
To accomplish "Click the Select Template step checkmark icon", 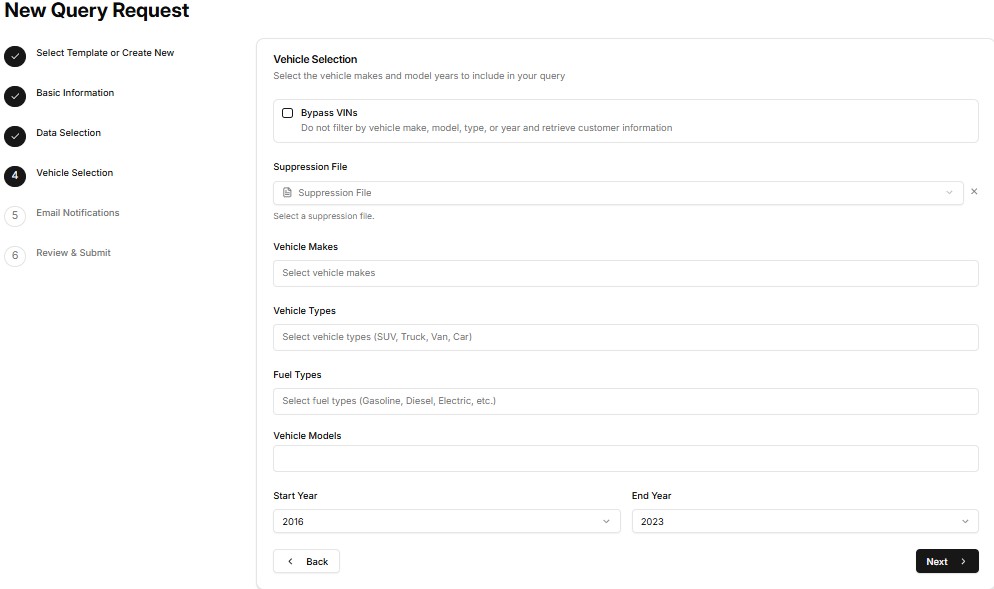I will click(15, 56).
